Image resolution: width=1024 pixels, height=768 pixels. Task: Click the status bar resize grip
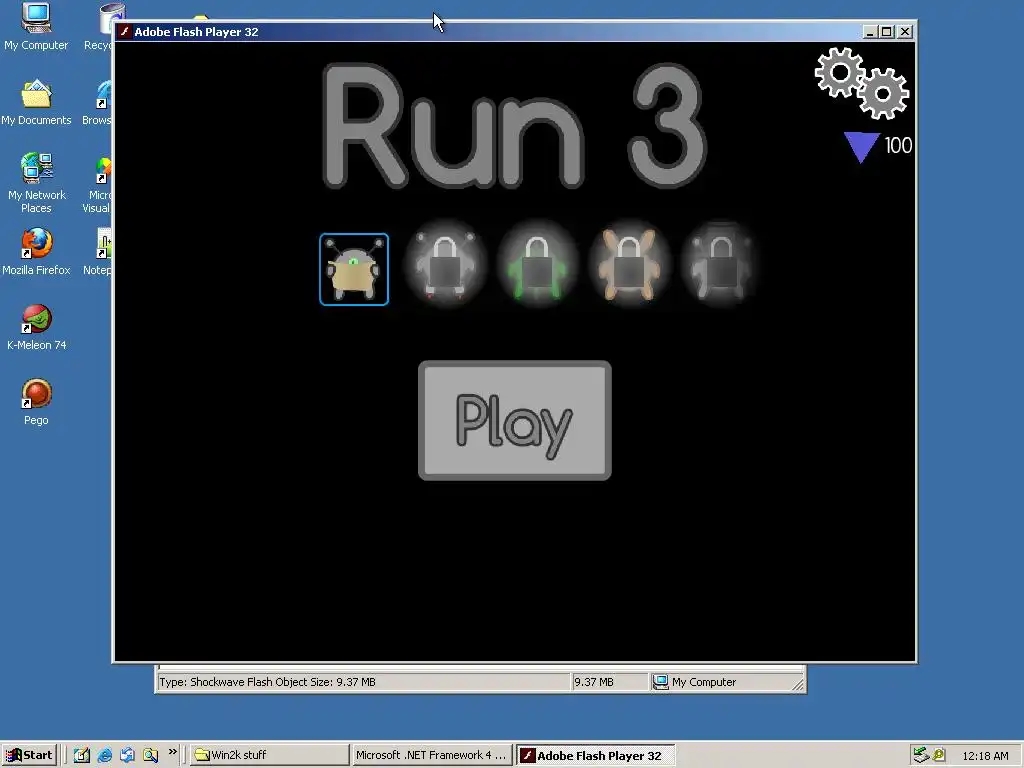tap(798, 685)
